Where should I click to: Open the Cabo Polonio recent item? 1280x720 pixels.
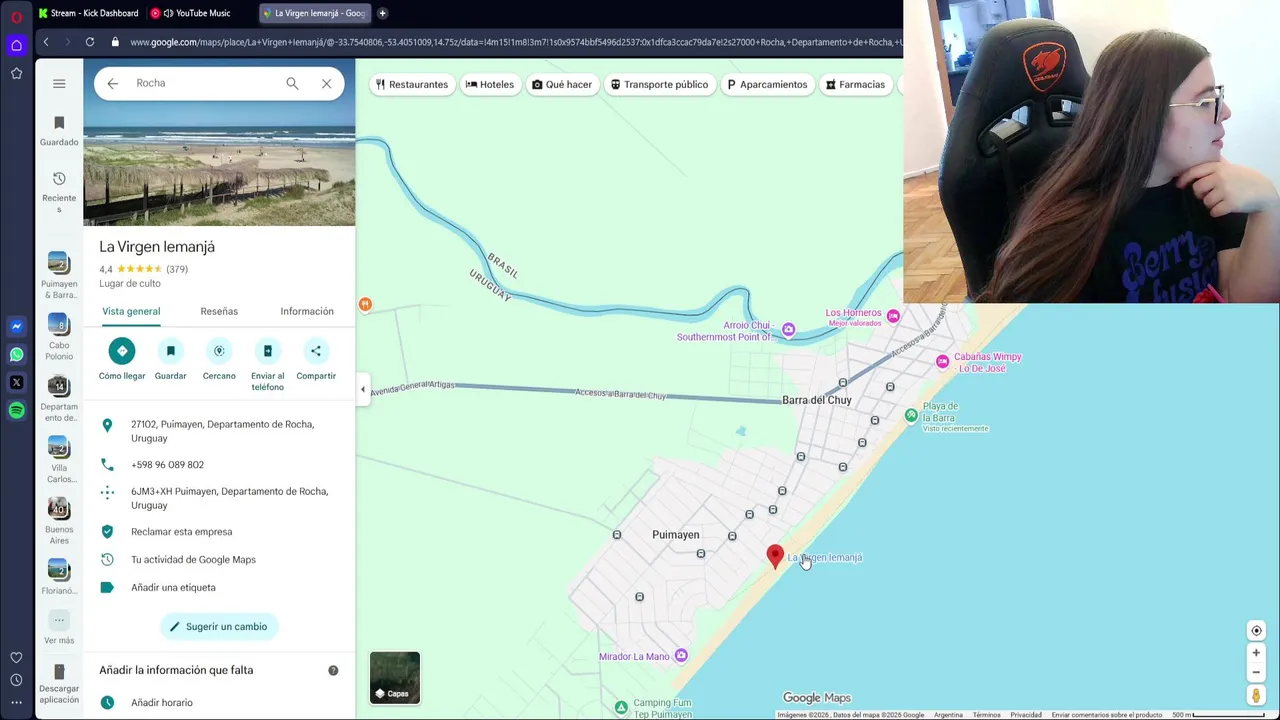(59, 337)
